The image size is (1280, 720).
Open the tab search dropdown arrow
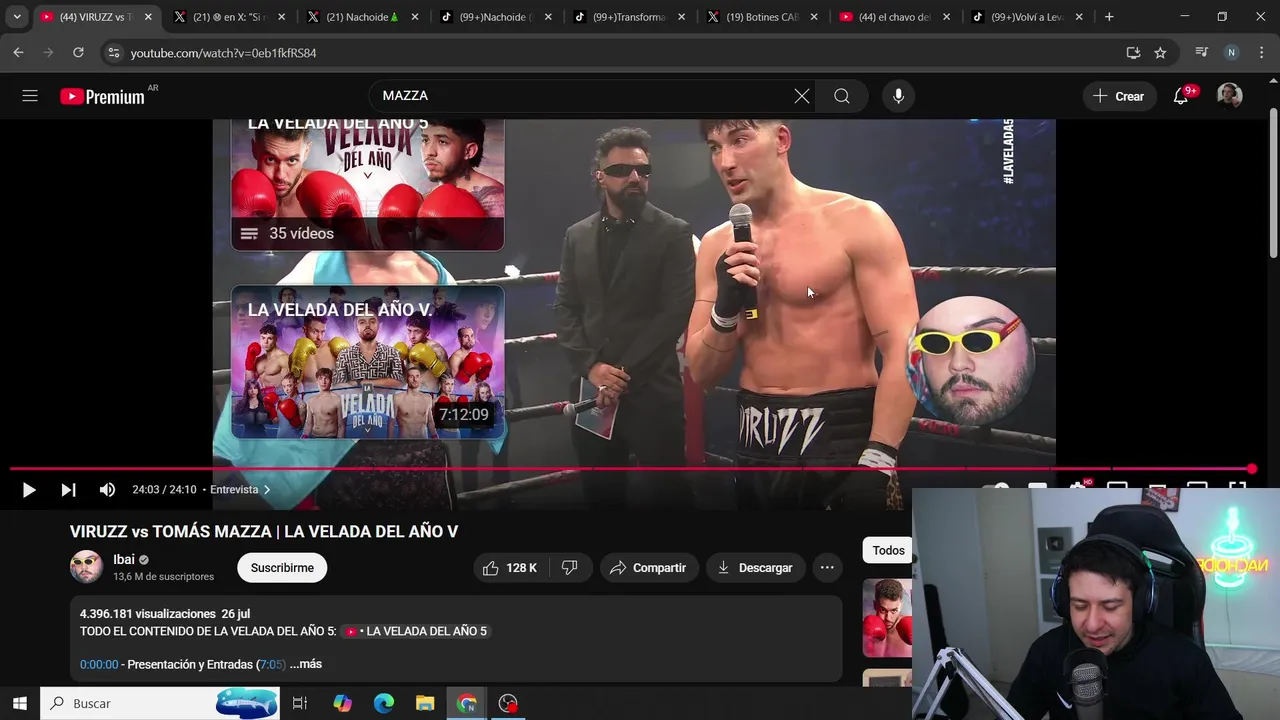(16, 17)
